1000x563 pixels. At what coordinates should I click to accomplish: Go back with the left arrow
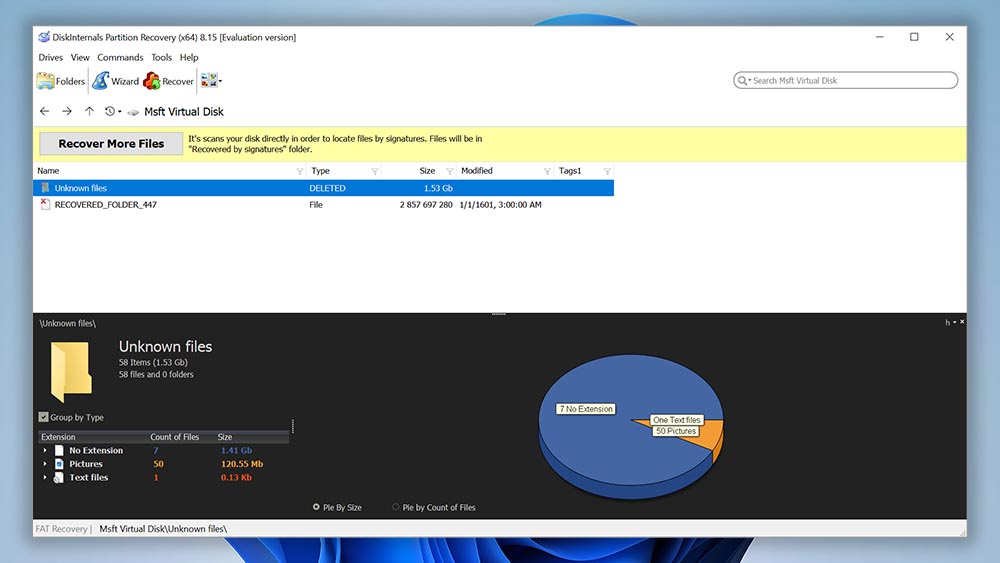pos(45,111)
